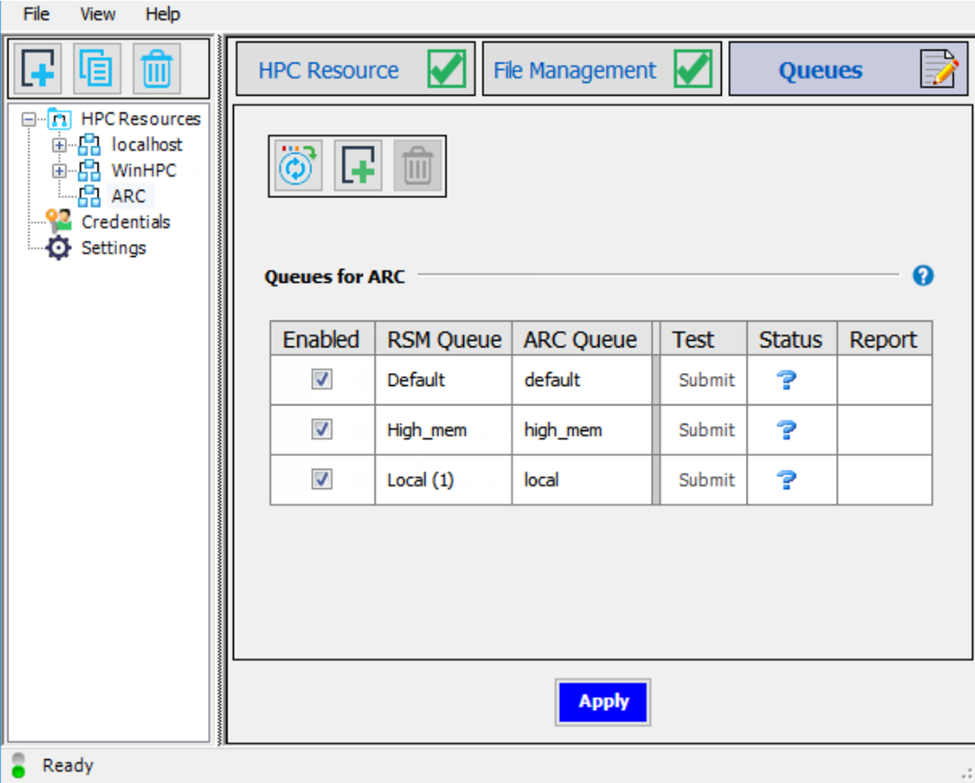Switch to the File Management tab
Screen dimensions: 975x783
[x=574, y=69]
